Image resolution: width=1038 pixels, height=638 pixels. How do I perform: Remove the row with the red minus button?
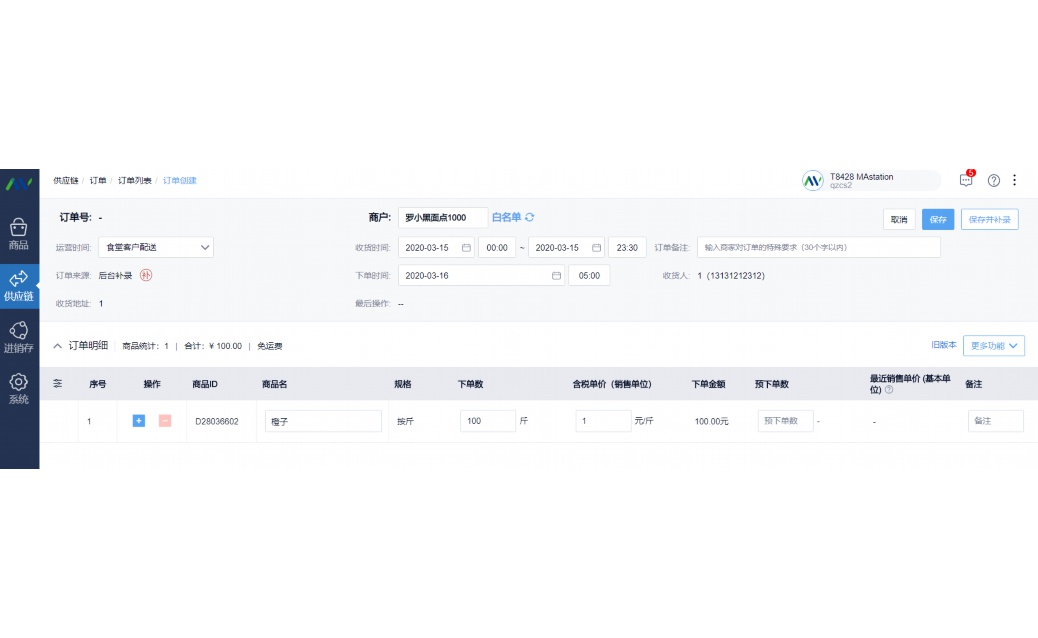tap(165, 421)
